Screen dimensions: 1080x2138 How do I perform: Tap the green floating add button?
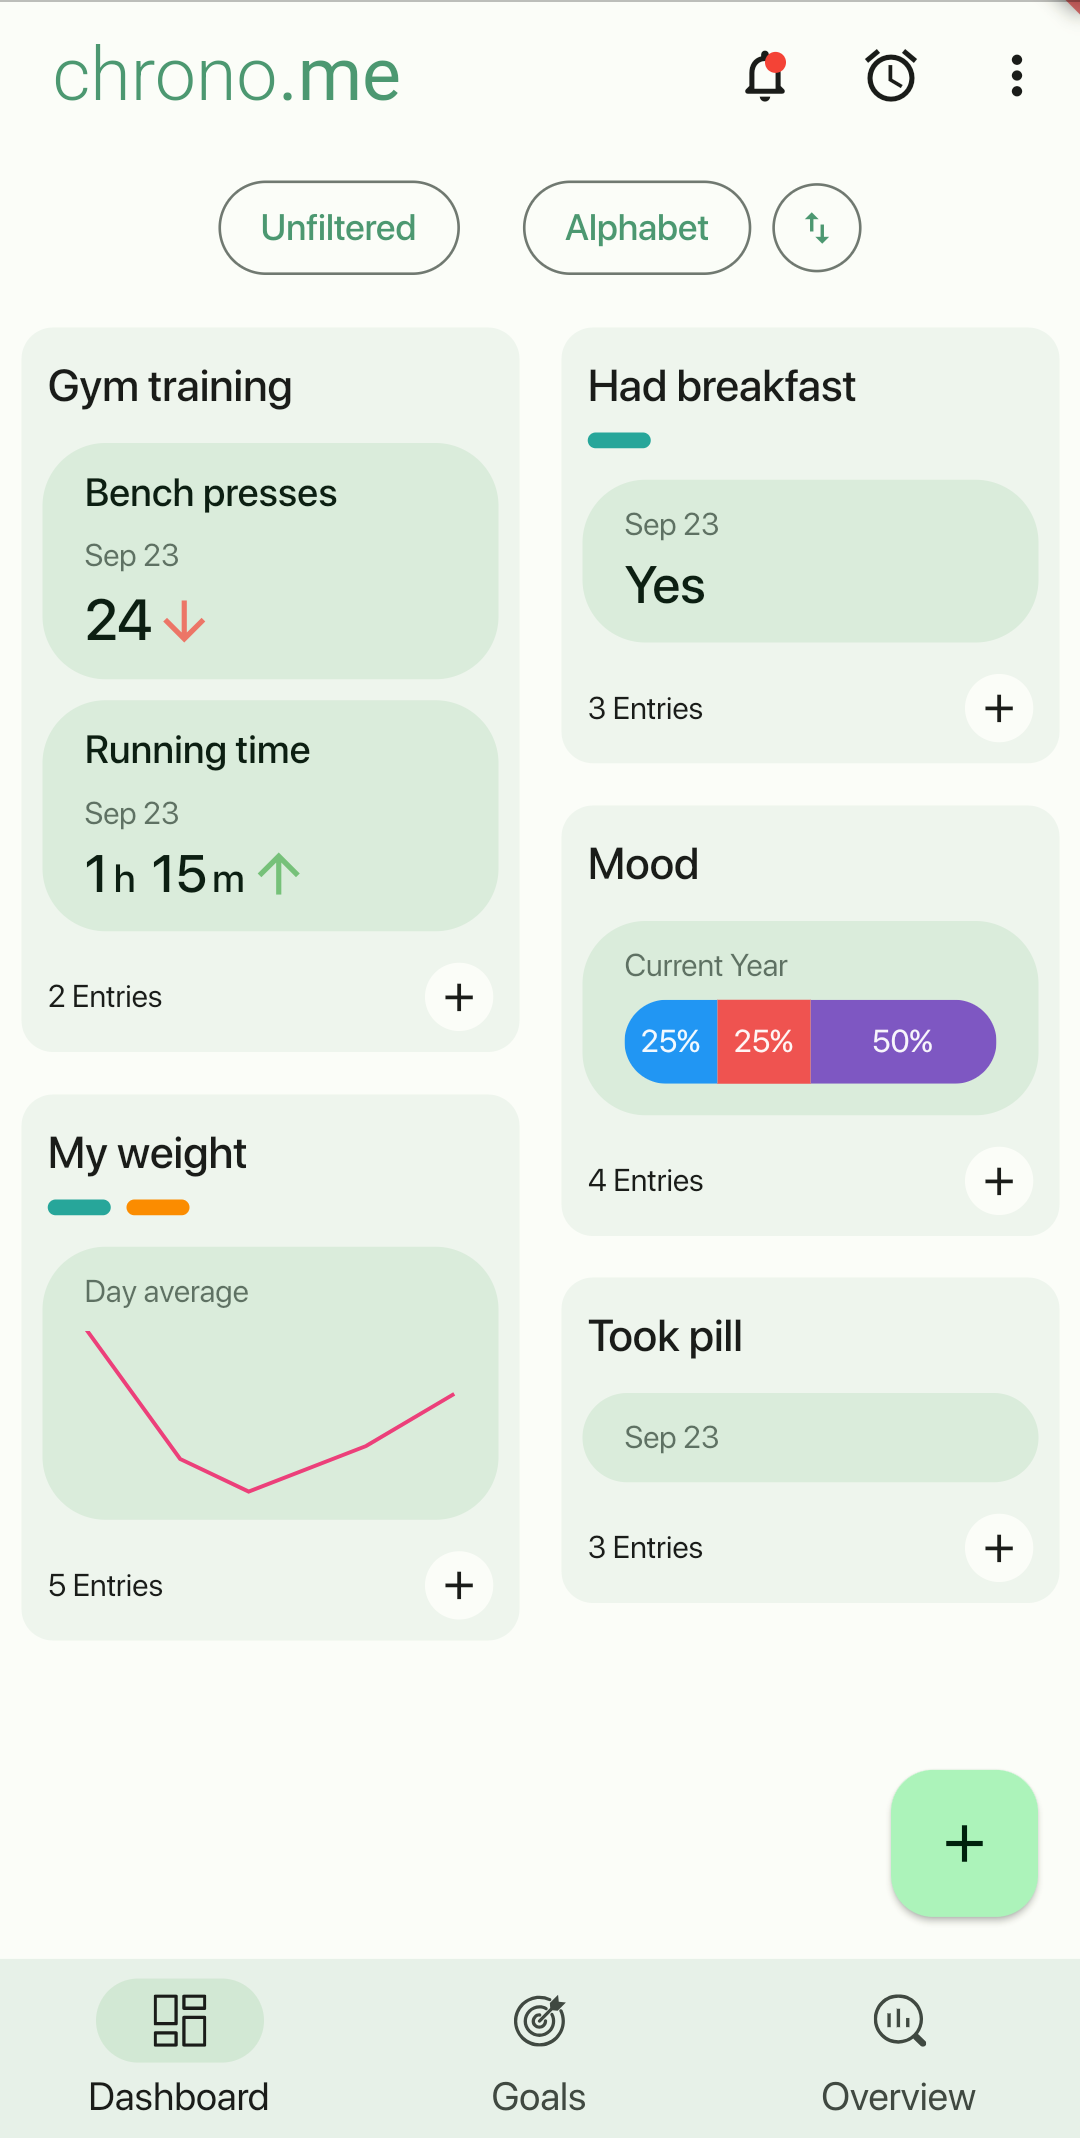tap(964, 1843)
